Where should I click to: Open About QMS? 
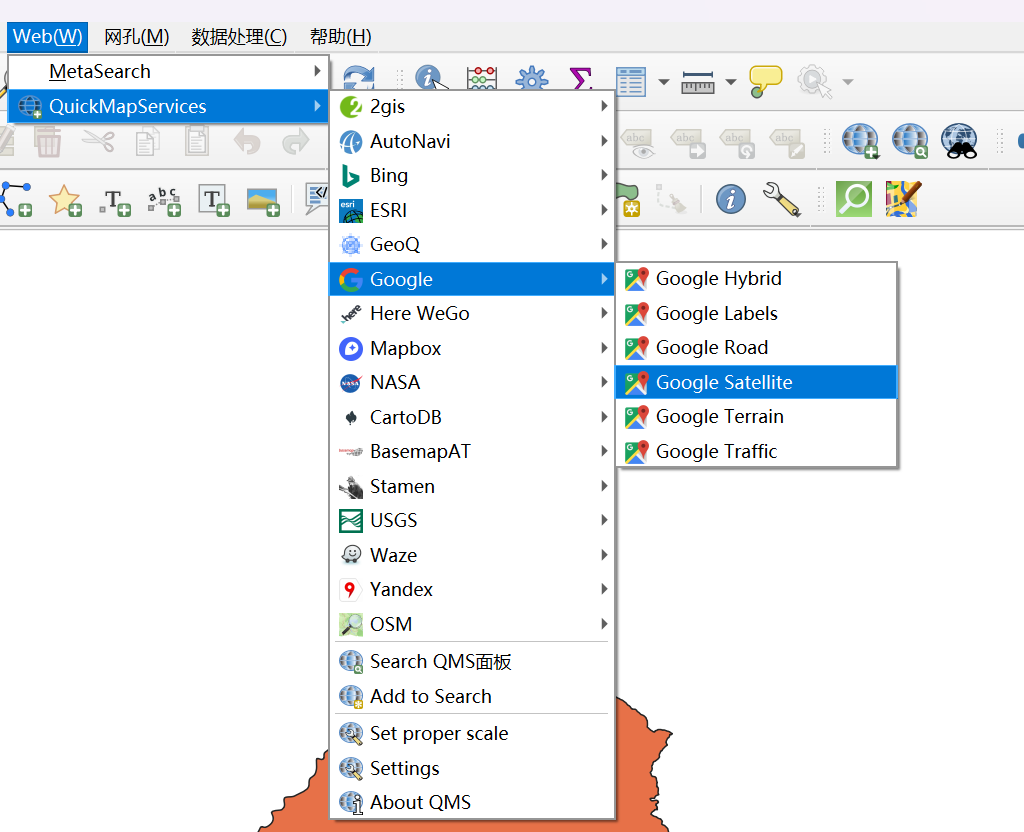tap(472, 802)
